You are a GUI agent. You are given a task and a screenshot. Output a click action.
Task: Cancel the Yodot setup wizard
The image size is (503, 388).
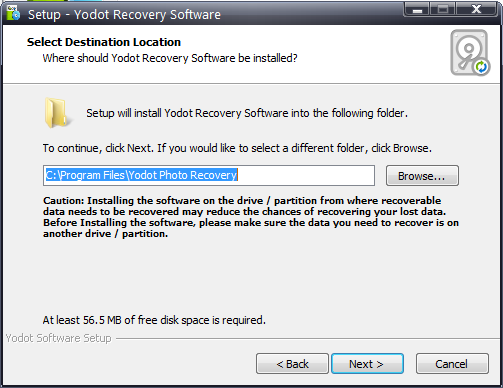click(x=452, y=364)
